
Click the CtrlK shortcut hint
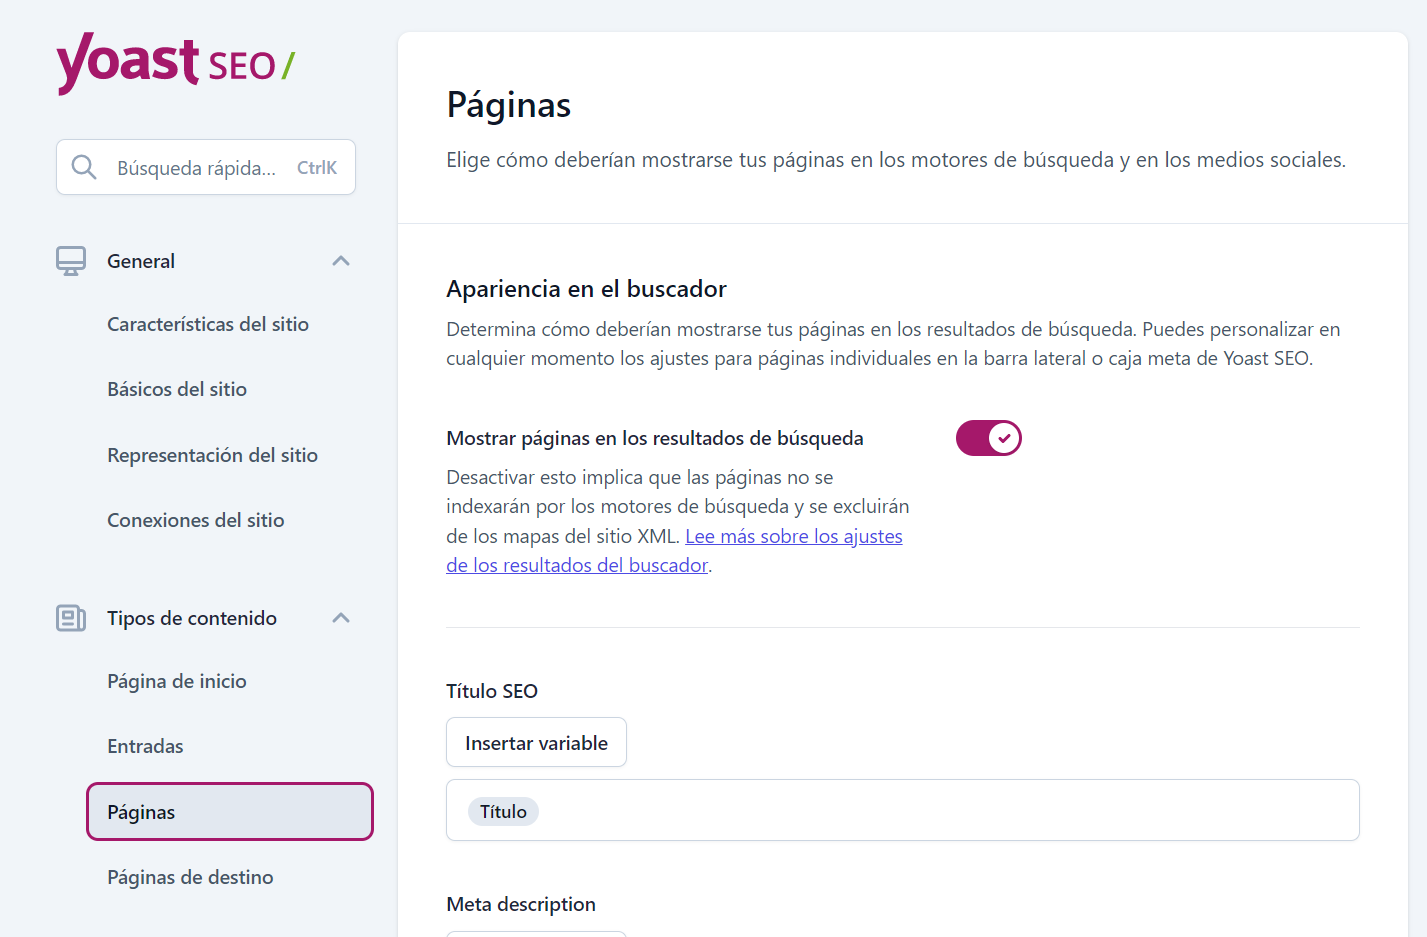point(317,168)
